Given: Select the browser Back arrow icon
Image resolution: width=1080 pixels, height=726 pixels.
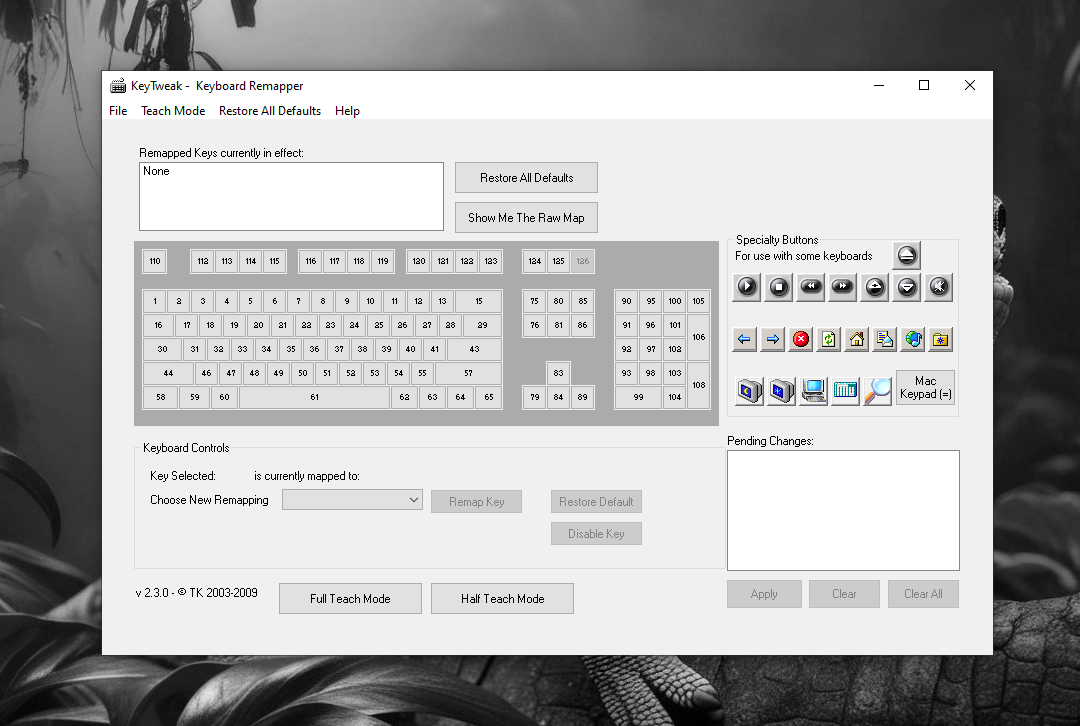Looking at the screenshot, I should [x=744, y=340].
